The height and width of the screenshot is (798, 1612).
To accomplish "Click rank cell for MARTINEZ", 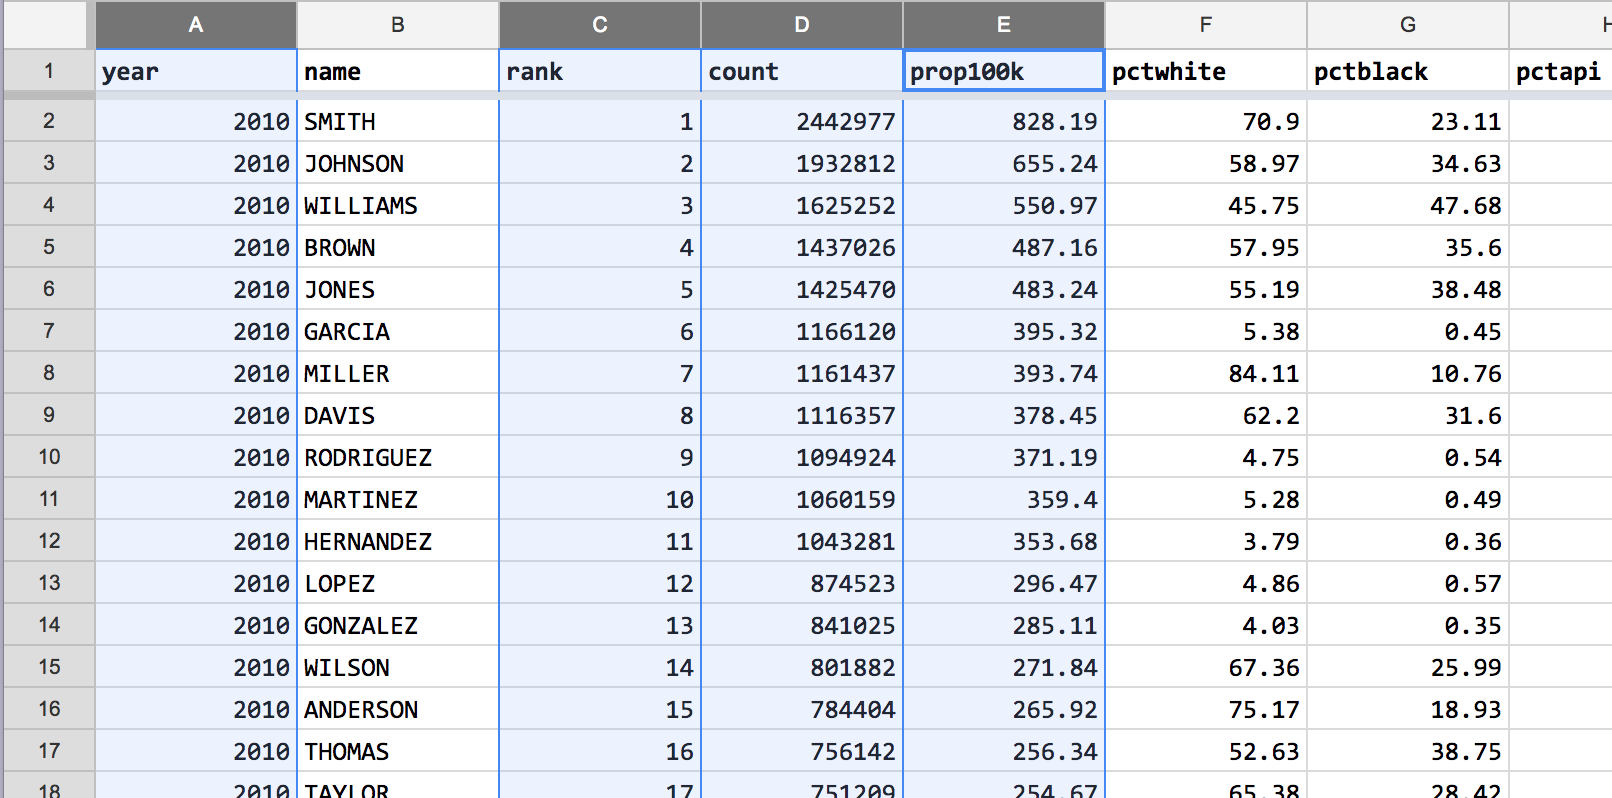I will [x=600, y=499].
